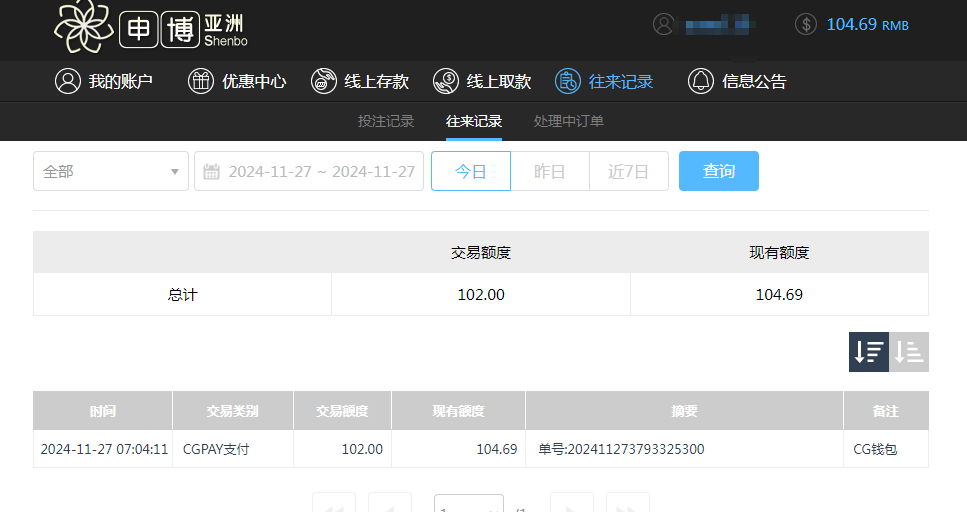Select the 近7日 filter button
The height and width of the screenshot is (512, 967).
pos(628,171)
